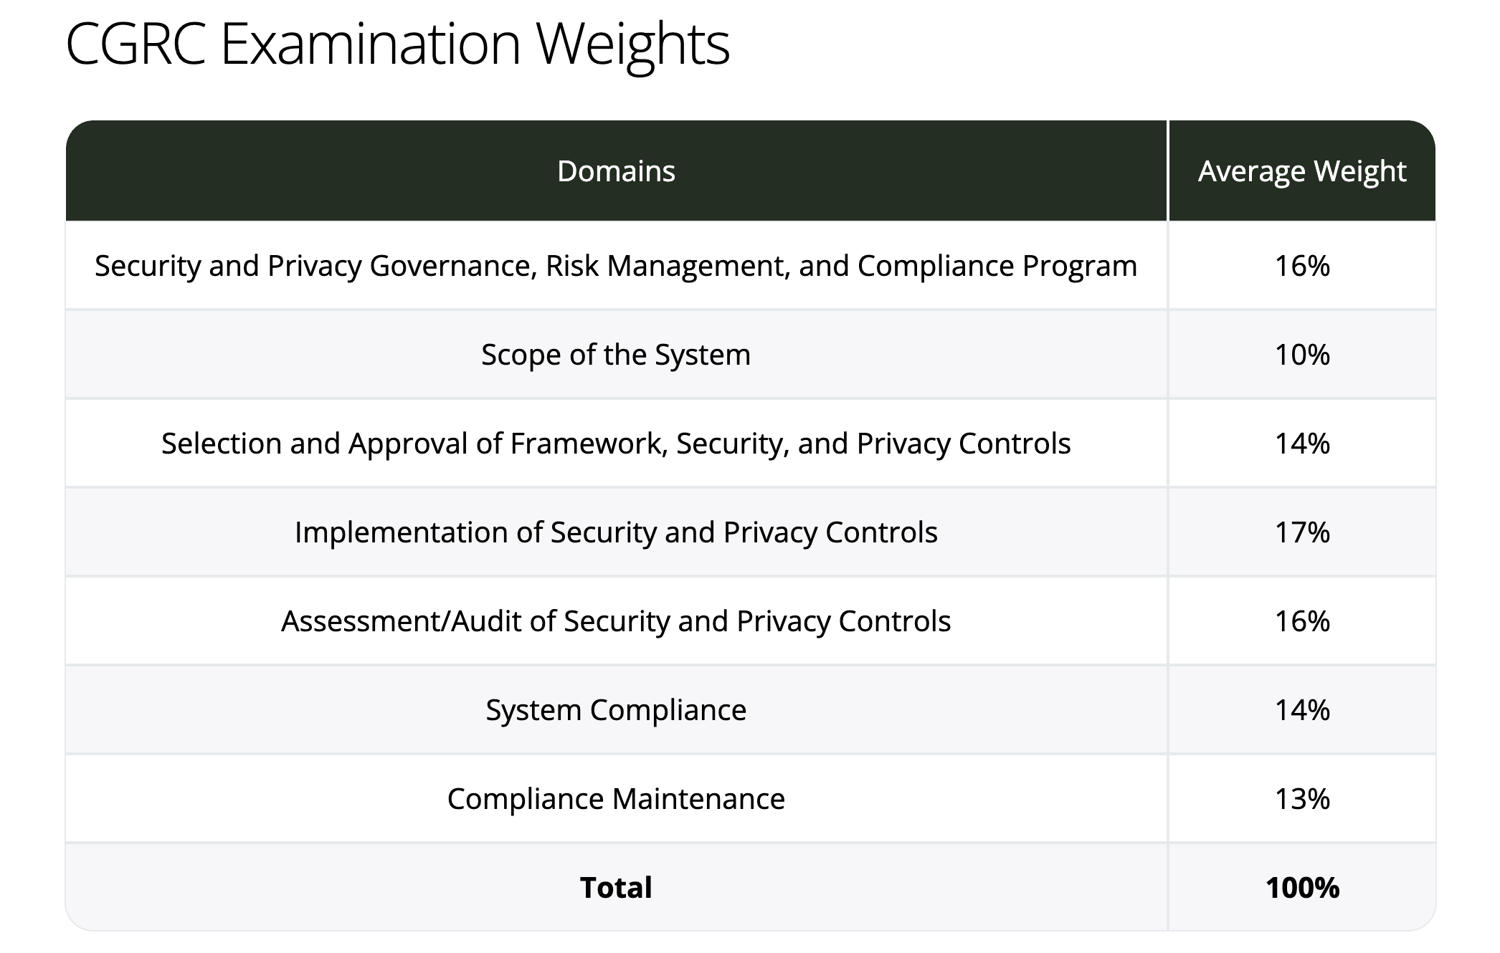
Task: Select 16% beside Assessment/Audit row
Action: (x=1301, y=621)
